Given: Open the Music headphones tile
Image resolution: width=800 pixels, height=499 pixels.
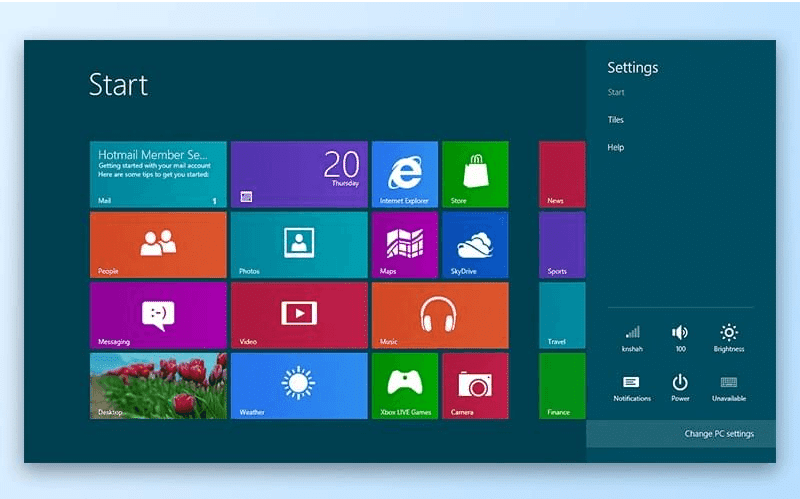Looking at the screenshot, I should point(440,315).
